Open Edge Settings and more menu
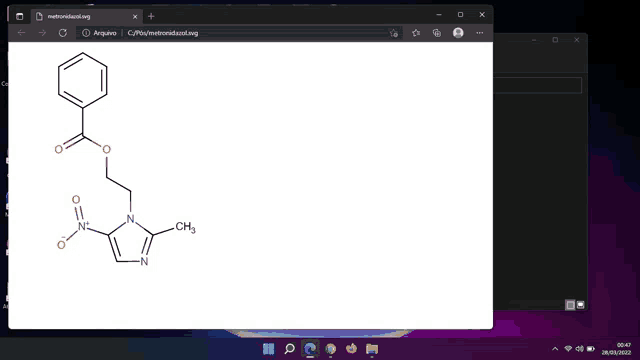 (x=480, y=33)
